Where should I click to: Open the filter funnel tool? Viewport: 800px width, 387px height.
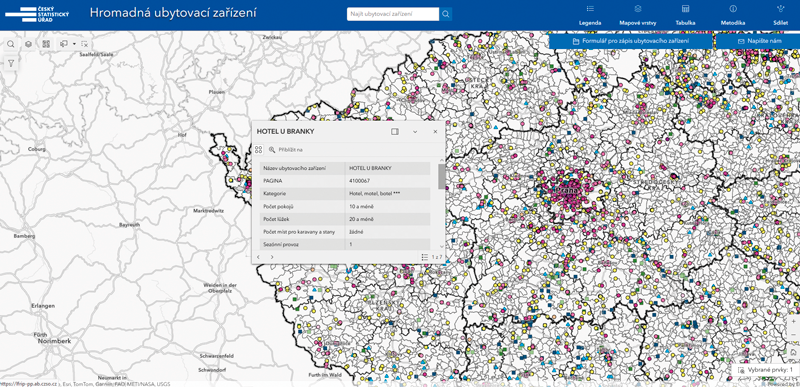(x=11, y=63)
